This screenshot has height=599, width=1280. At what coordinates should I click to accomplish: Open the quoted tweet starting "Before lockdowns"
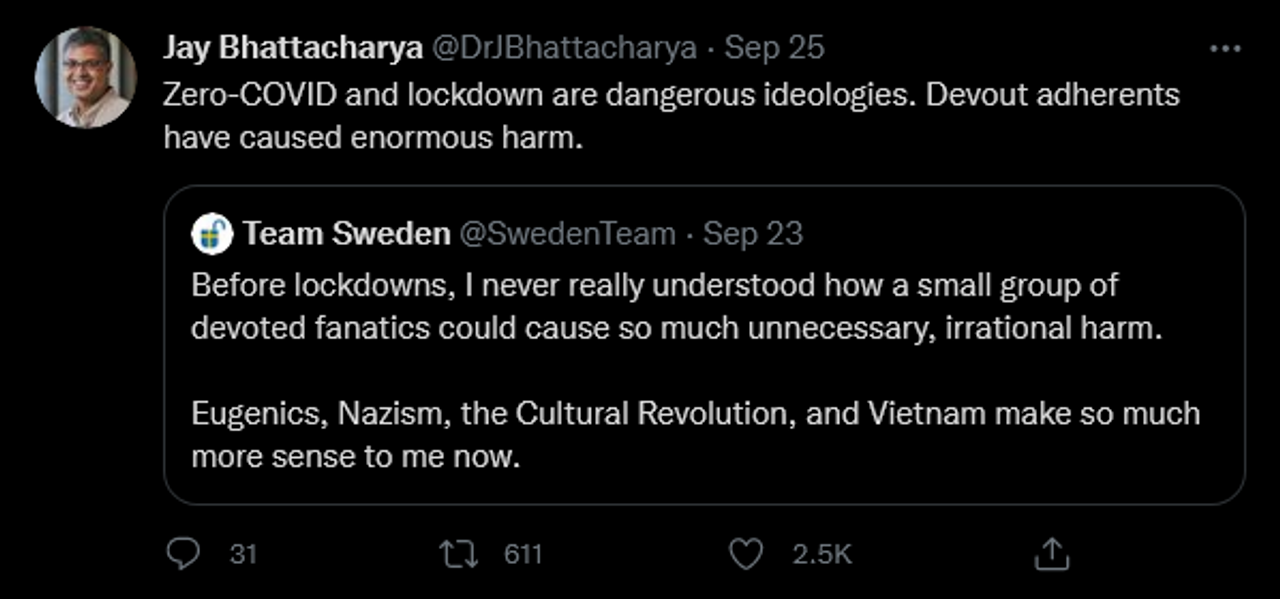coord(676,307)
